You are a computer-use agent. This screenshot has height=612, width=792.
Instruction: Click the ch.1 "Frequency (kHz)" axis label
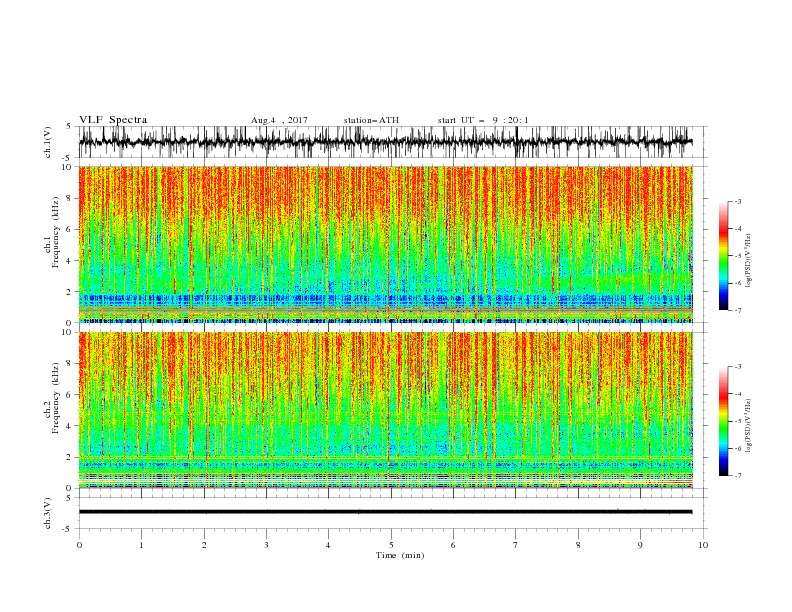(x=56, y=233)
